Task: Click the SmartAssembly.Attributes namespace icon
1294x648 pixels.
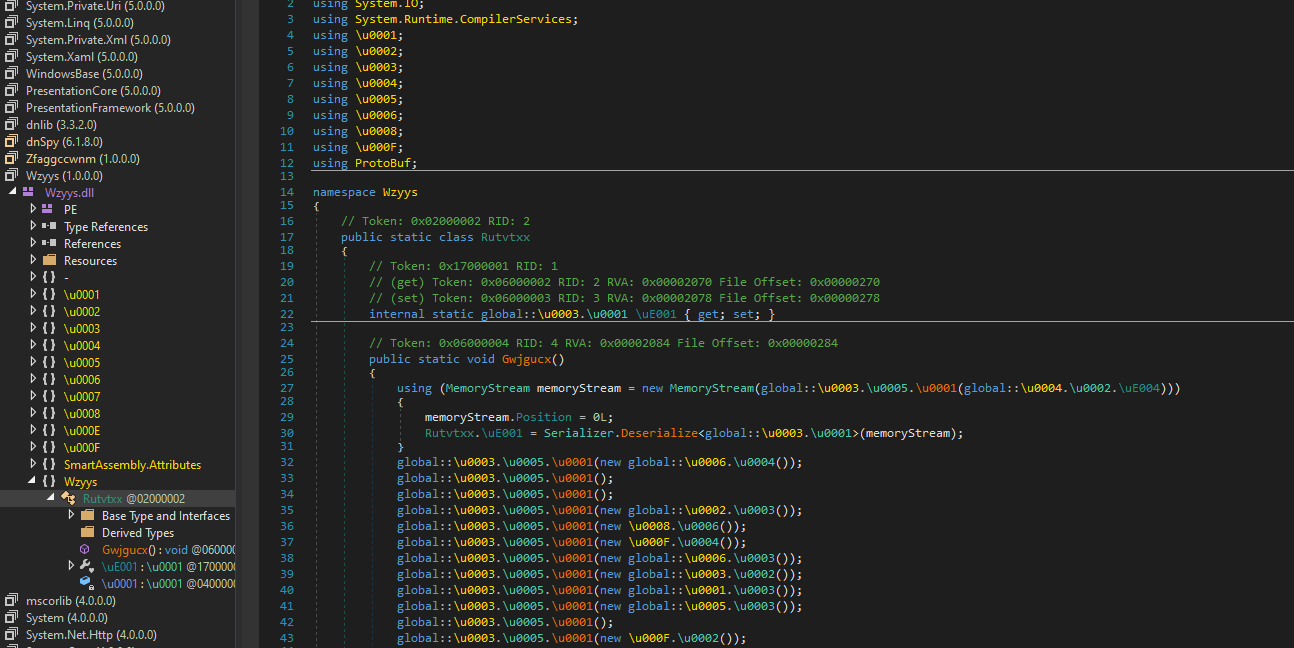Action: coord(48,465)
